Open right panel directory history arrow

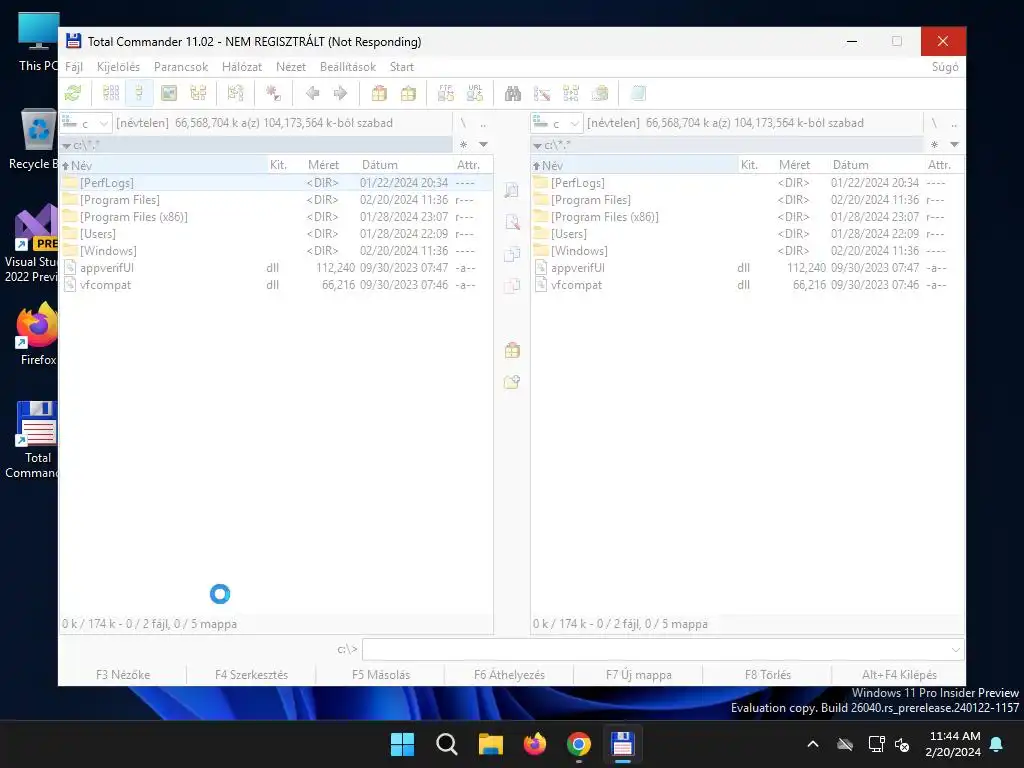click(954, 144)
